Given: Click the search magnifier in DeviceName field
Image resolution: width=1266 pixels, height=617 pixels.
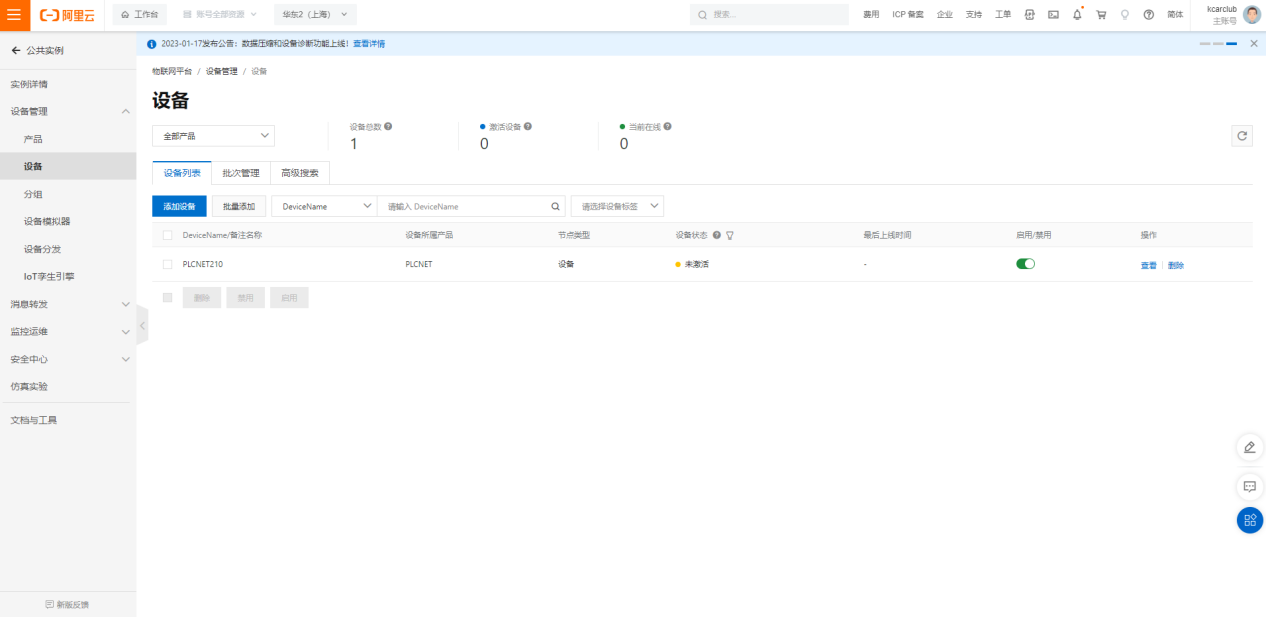Looking at the screenshot, I should 556,206.
